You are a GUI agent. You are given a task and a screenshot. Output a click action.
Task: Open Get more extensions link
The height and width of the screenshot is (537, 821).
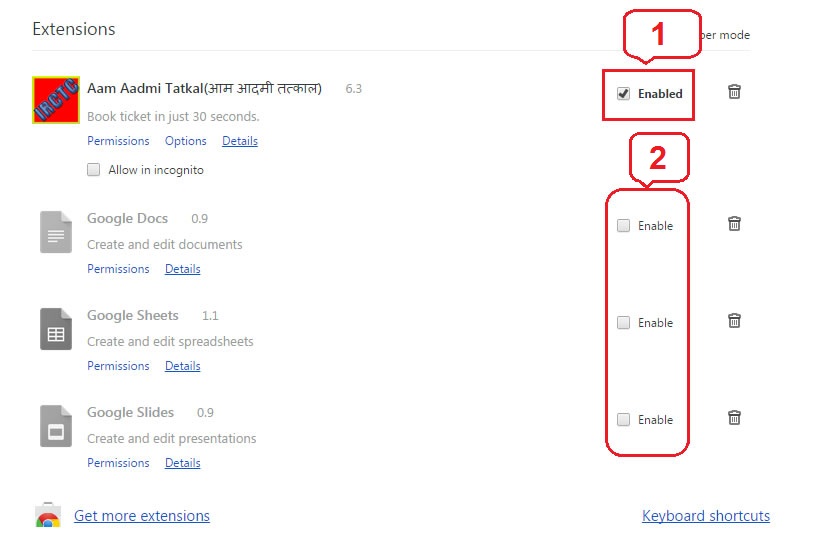tap(142, 516)
